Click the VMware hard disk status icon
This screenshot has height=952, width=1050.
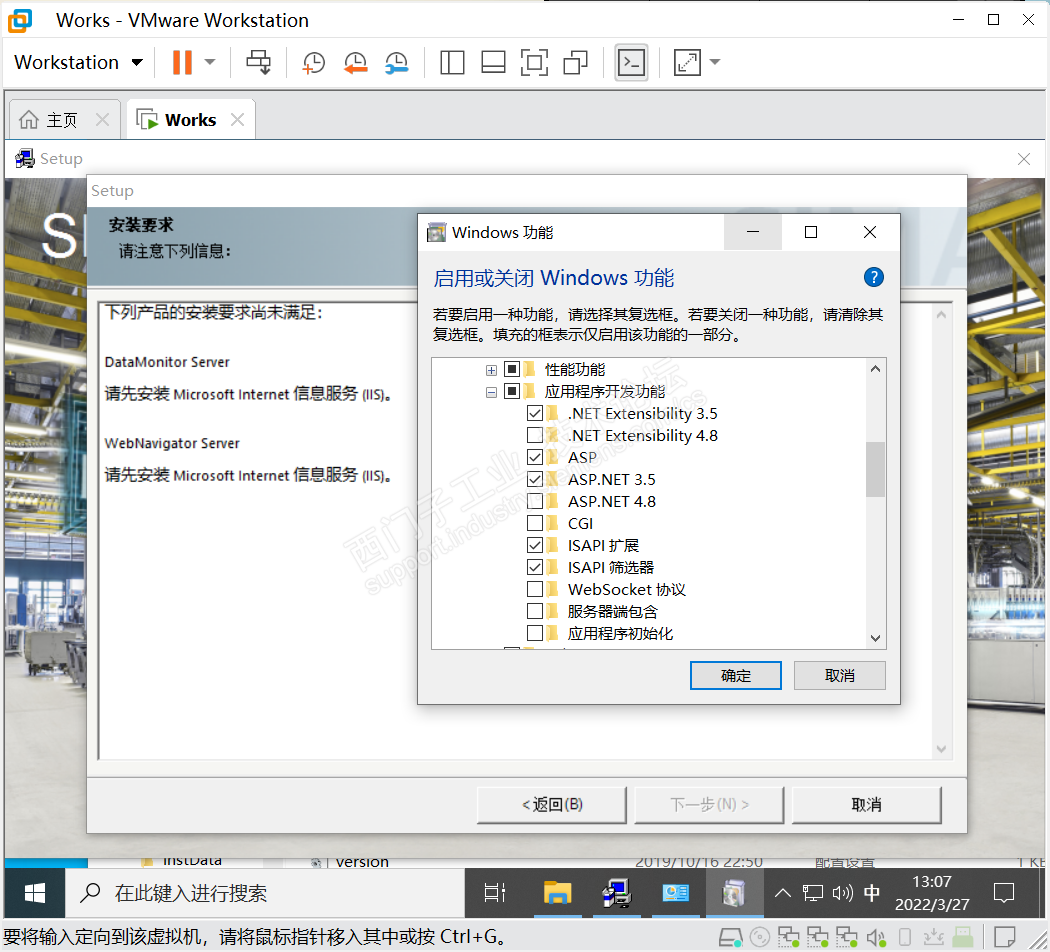coord(730,937)
